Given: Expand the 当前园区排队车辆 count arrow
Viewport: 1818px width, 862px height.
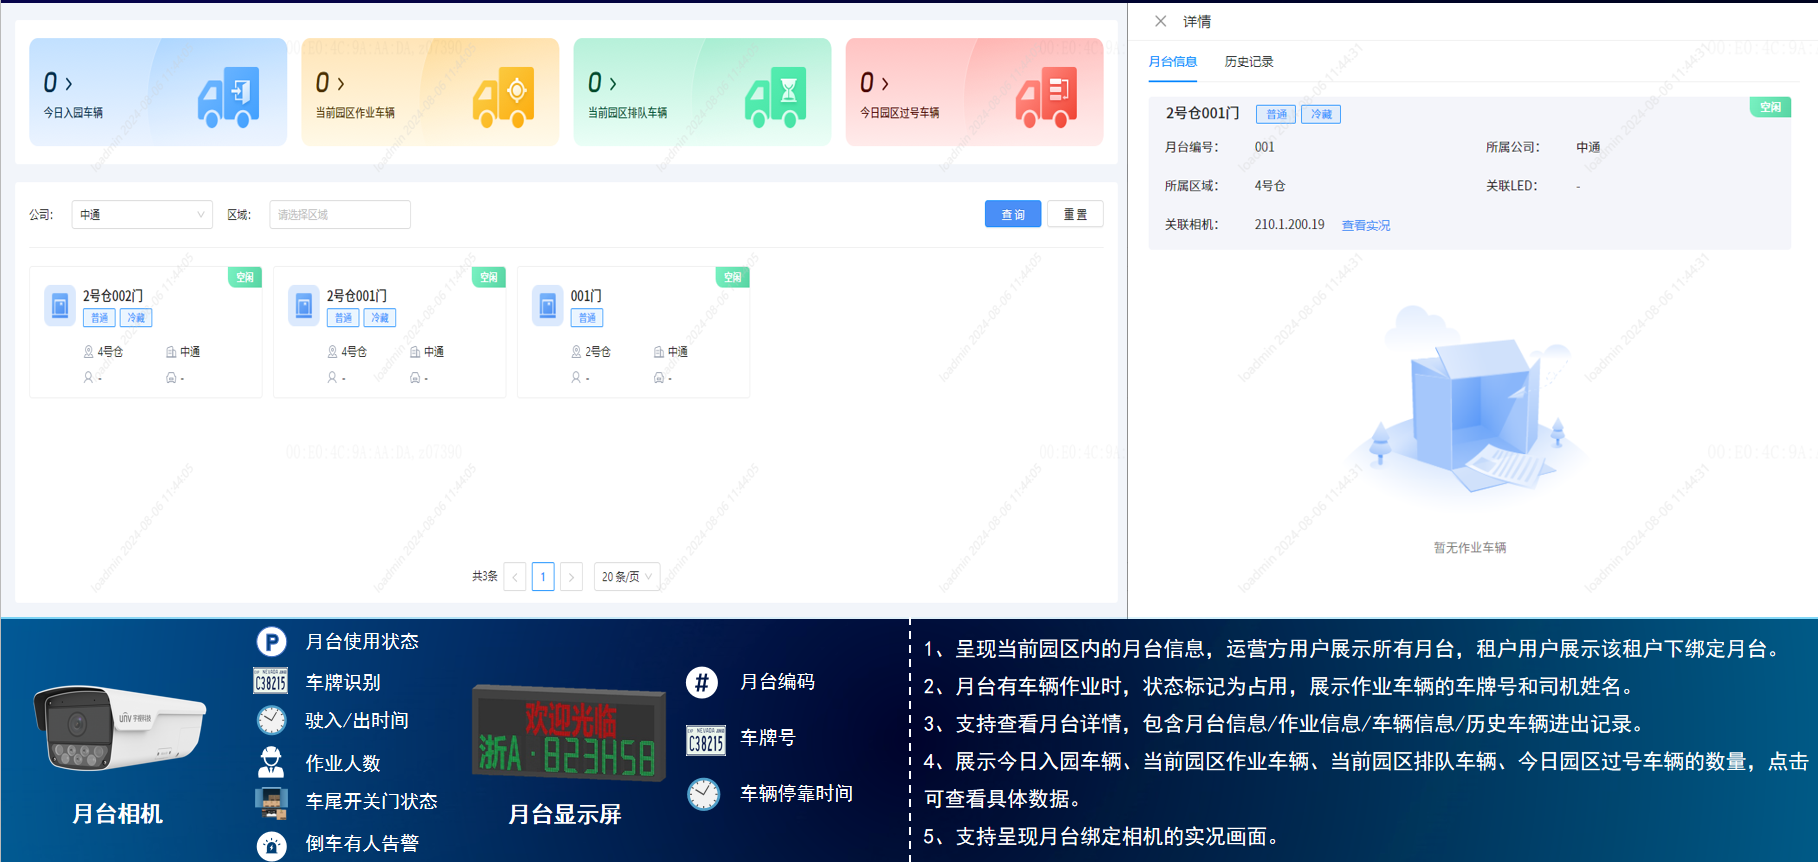Looking at the screenshot, I should click(613, 84).
